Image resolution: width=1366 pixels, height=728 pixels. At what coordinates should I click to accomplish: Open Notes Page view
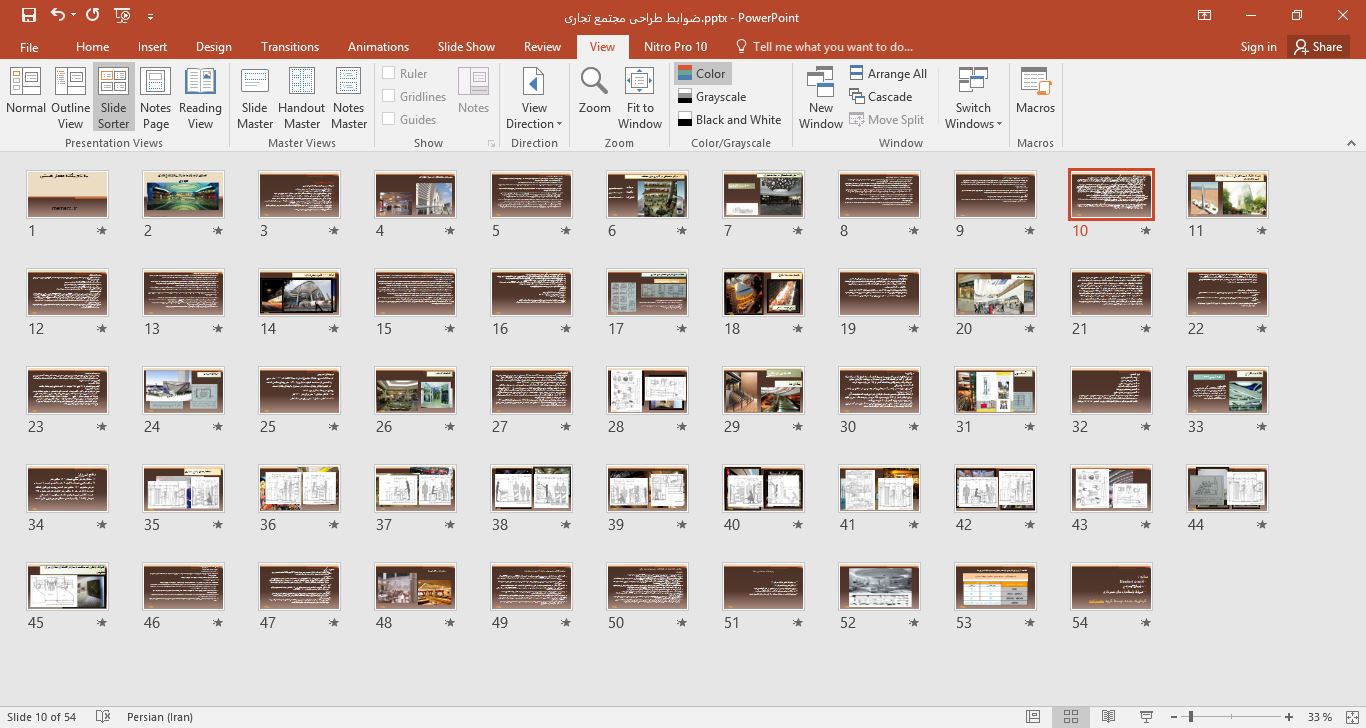[x=155, y=97]
